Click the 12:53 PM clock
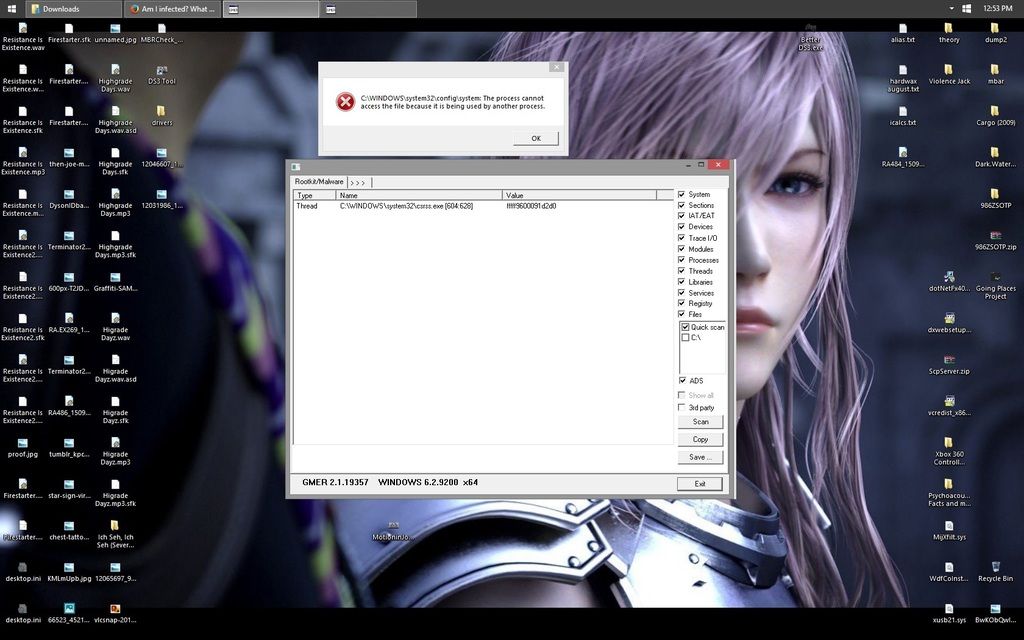This screenshot has width=1024, height=640. point(997,8)
